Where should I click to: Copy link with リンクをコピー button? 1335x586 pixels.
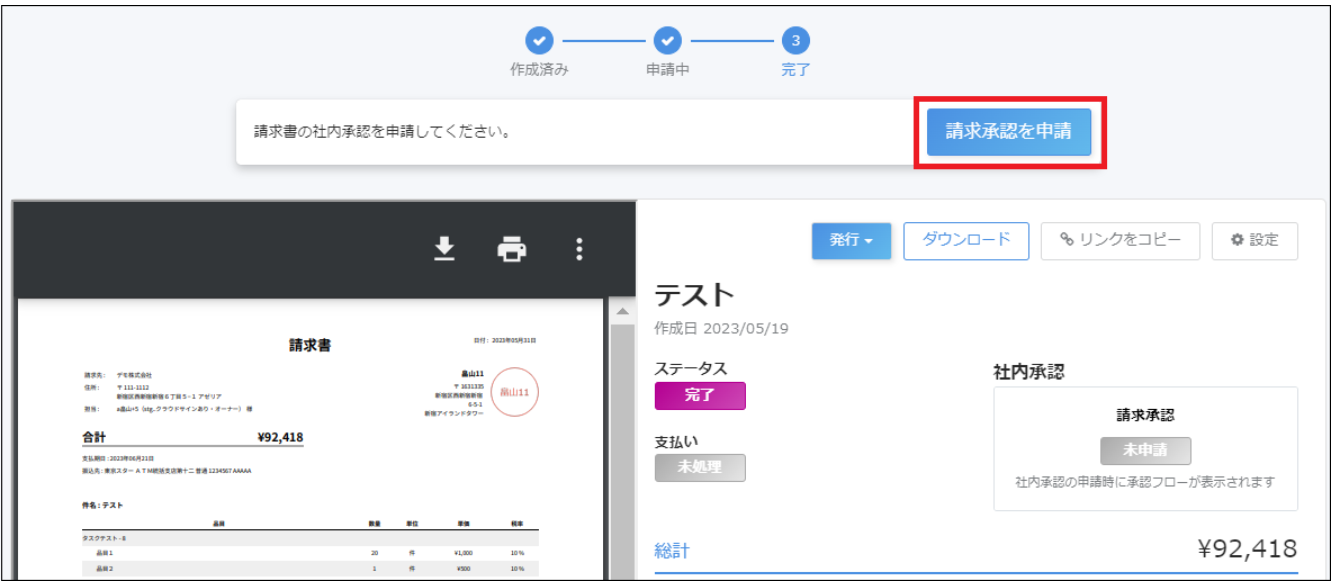1120,241
